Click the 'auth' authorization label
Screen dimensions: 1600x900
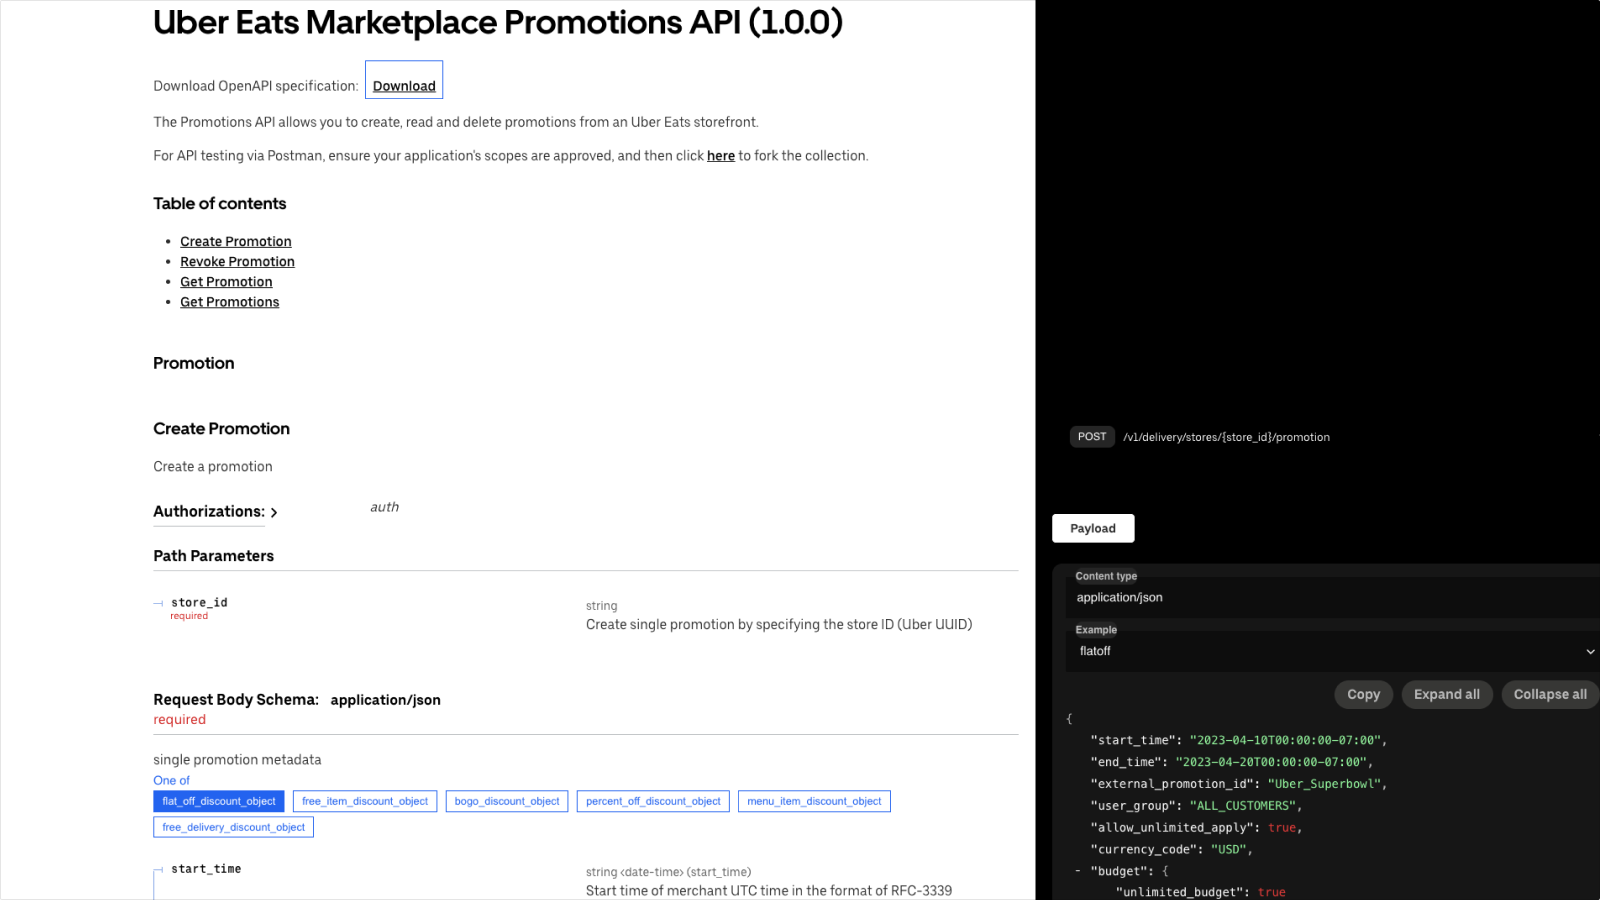384,507
